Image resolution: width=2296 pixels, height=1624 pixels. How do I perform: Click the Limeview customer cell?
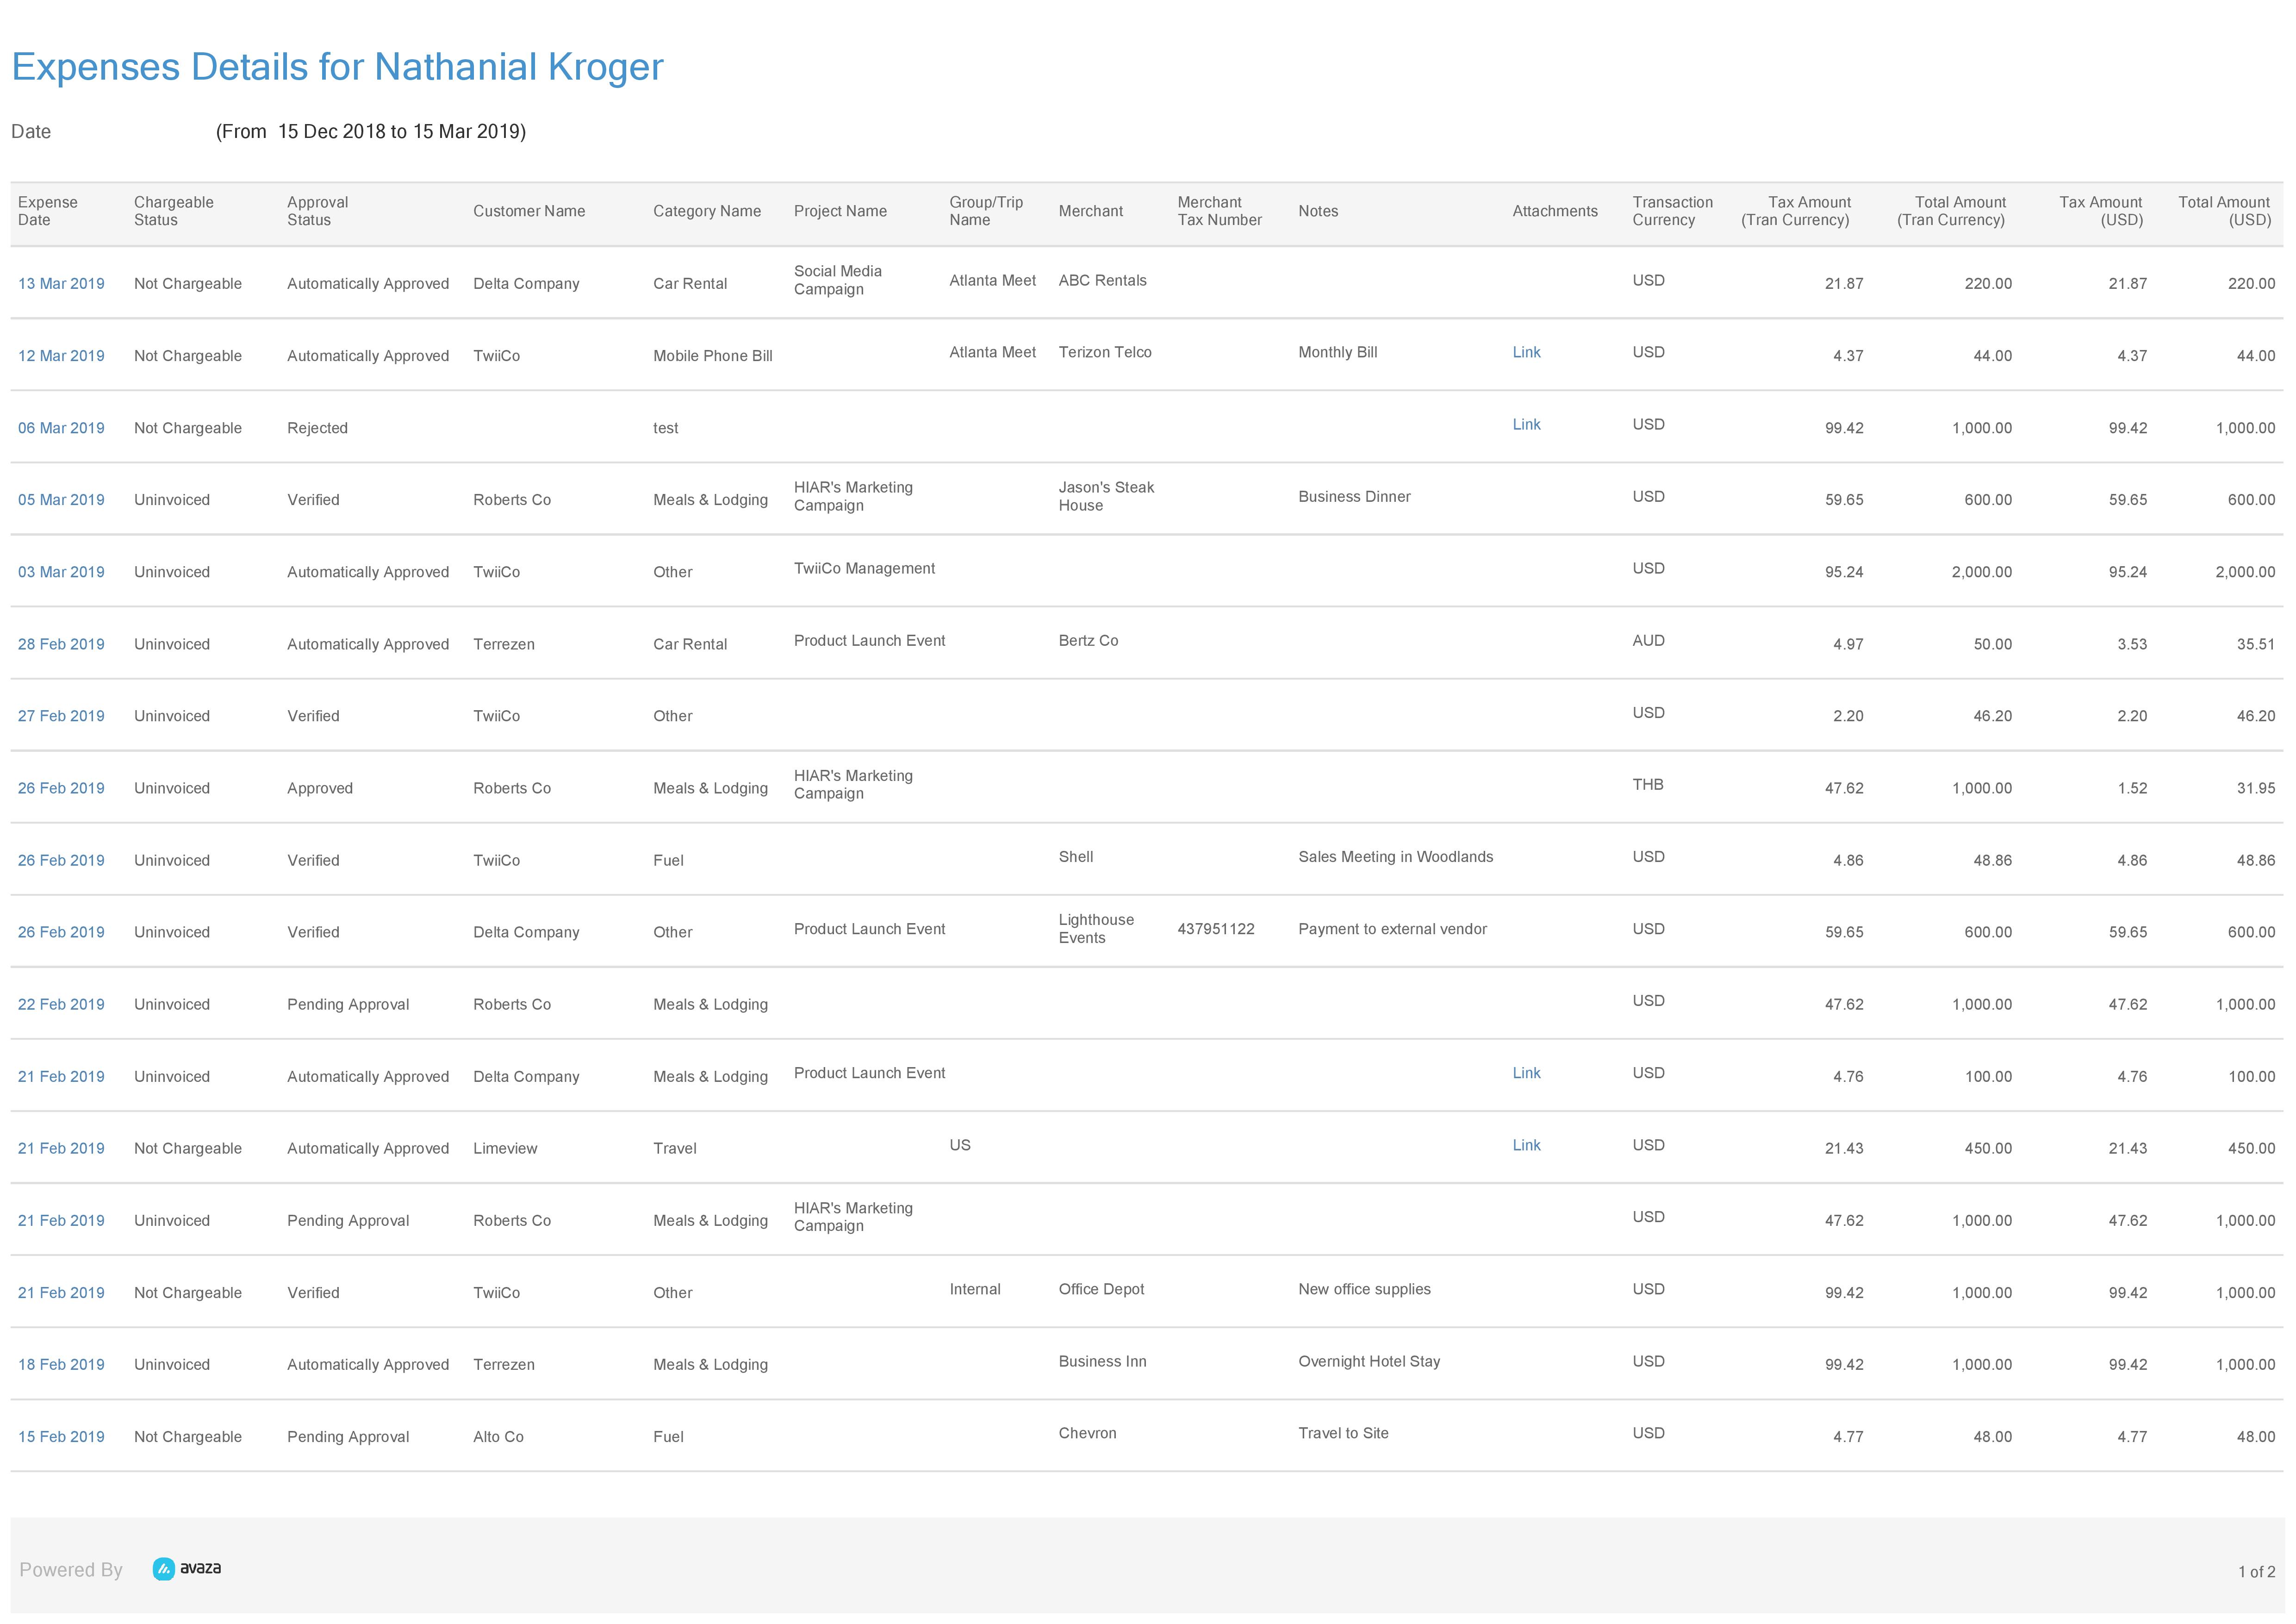pyautogui.click(x=505, y=1148)
